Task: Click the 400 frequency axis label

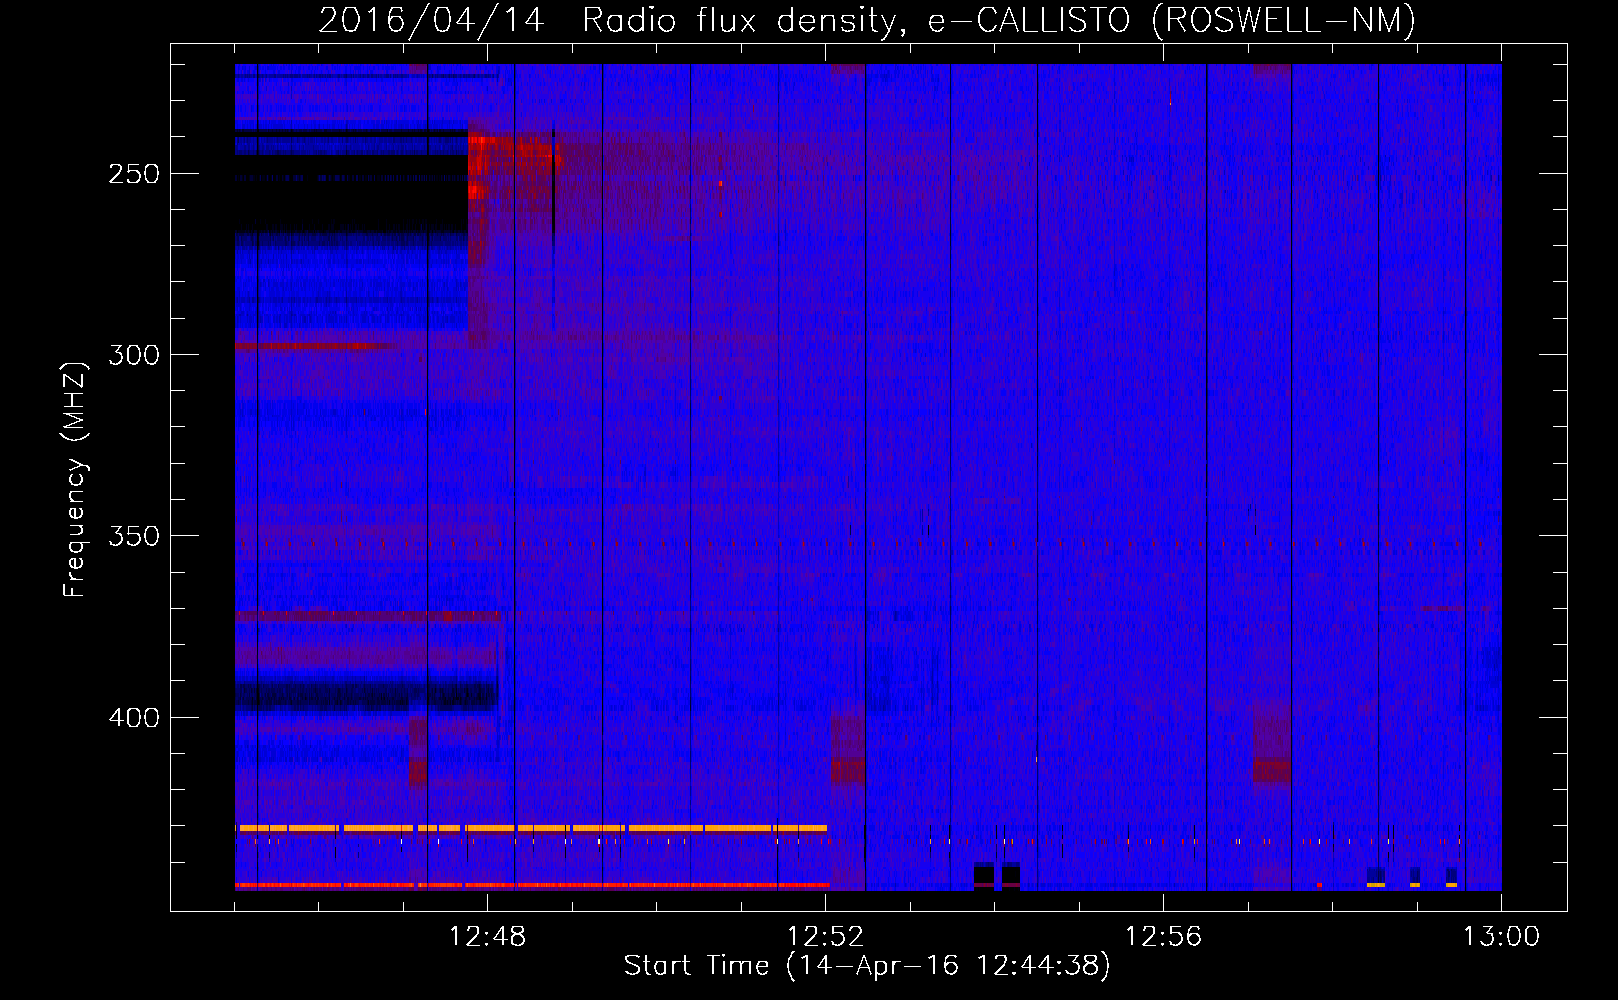Action: pos(134,718)
